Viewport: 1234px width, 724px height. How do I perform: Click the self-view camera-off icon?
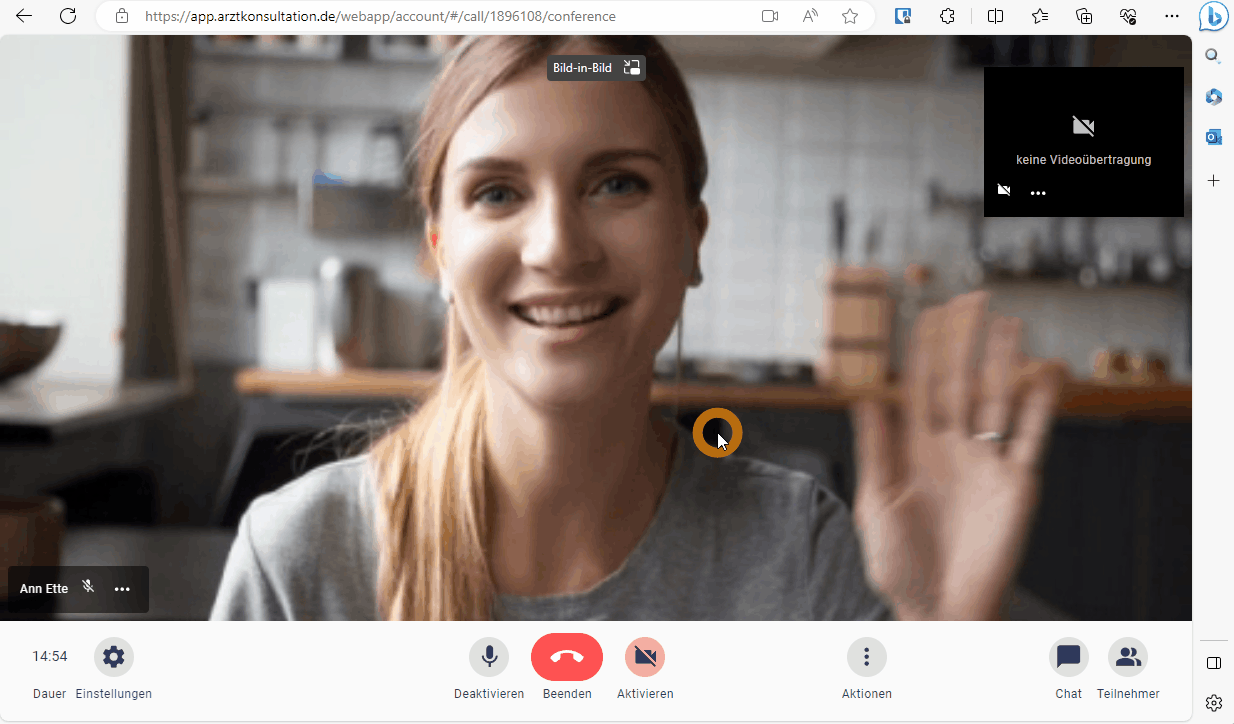(1004, 190)
